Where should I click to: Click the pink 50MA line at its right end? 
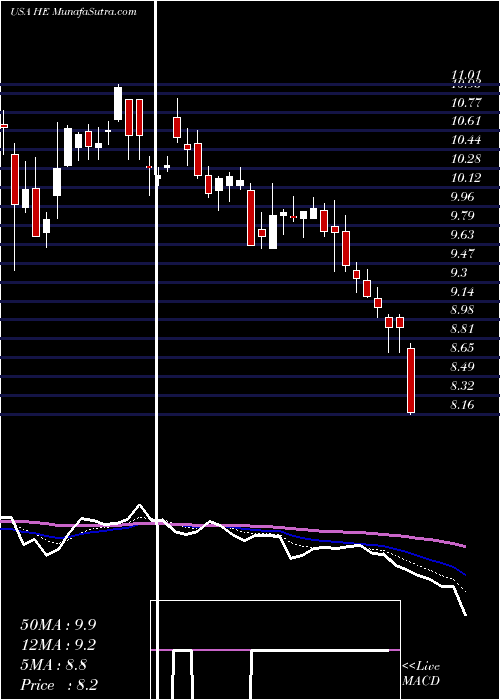point(463,546)
